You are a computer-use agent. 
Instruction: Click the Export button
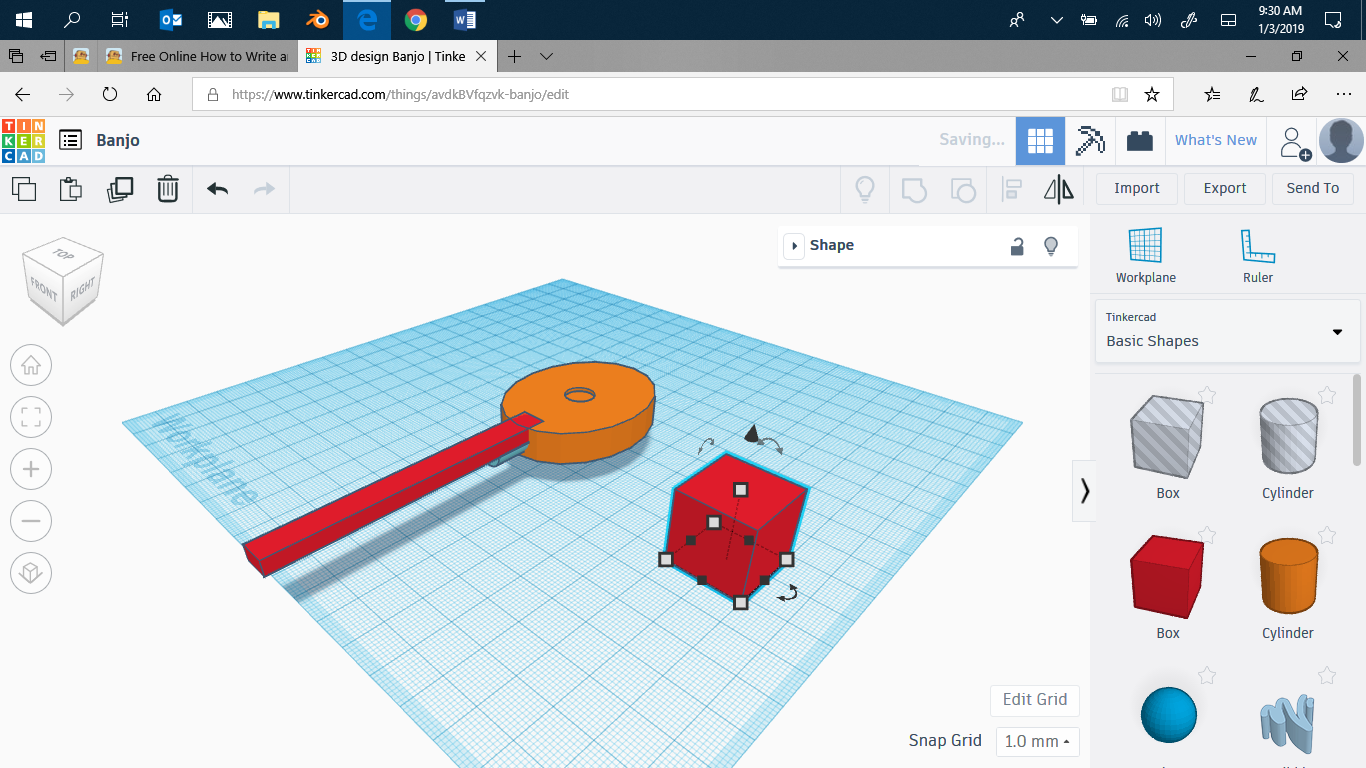coord(1225,188)
